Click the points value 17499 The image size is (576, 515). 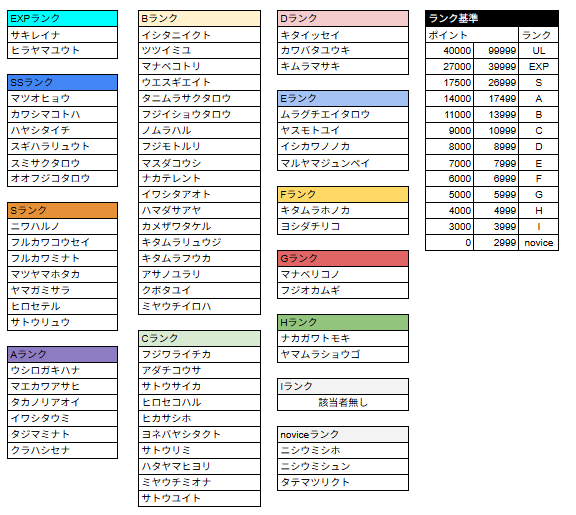(496, 98)
